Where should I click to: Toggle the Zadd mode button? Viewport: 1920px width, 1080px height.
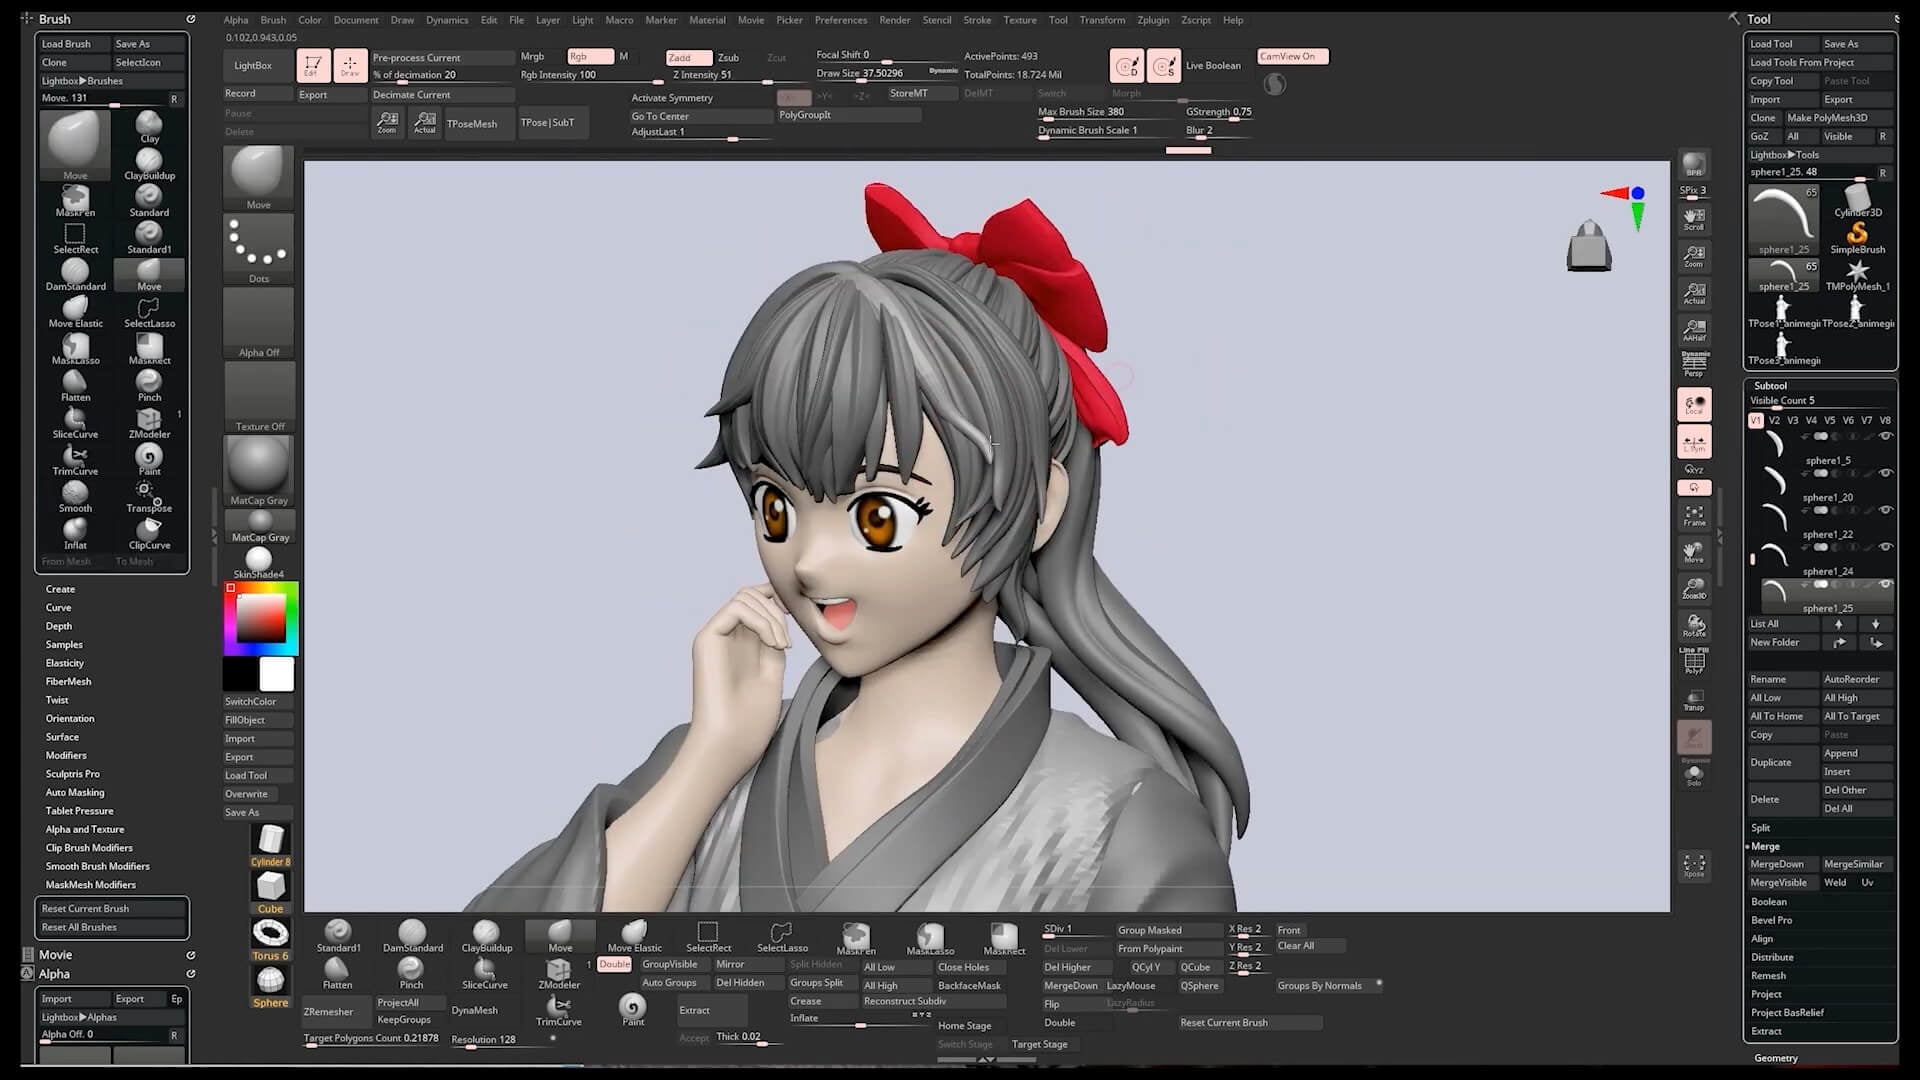[689, 58]
